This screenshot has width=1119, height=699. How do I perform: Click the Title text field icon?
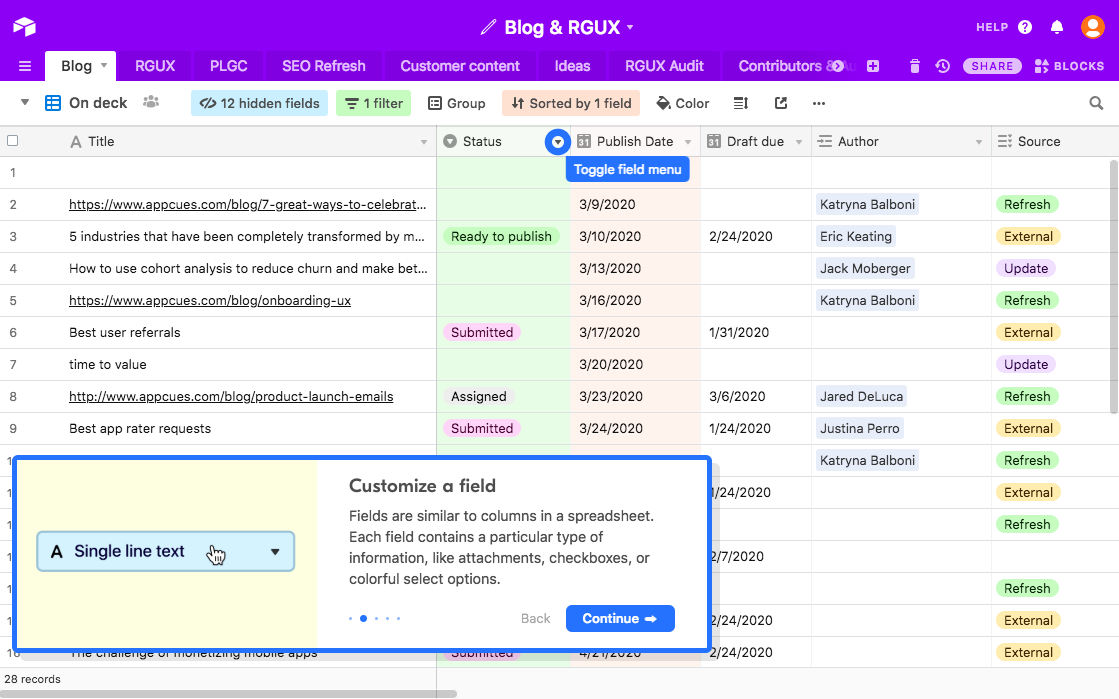coord(76,142)
